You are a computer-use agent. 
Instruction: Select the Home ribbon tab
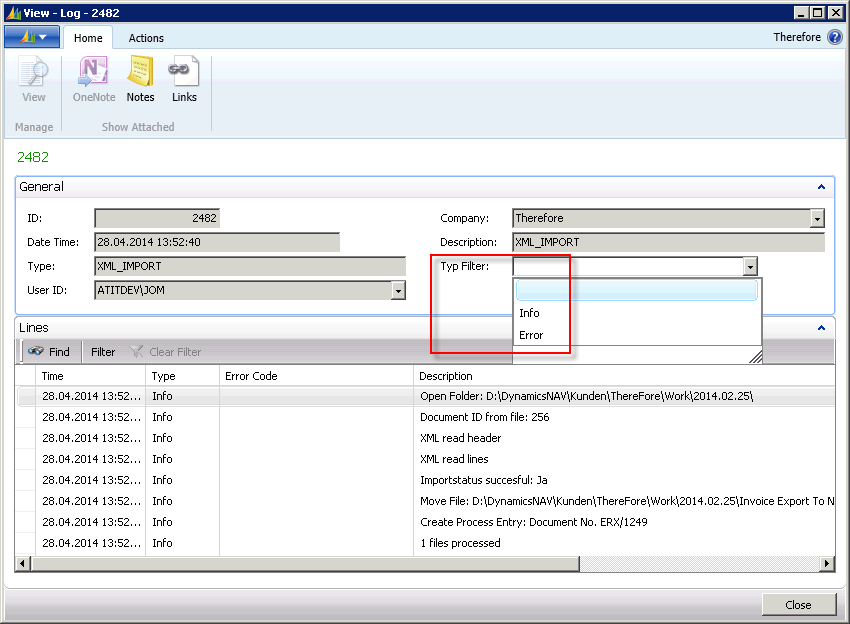click(x=88, y=38)
